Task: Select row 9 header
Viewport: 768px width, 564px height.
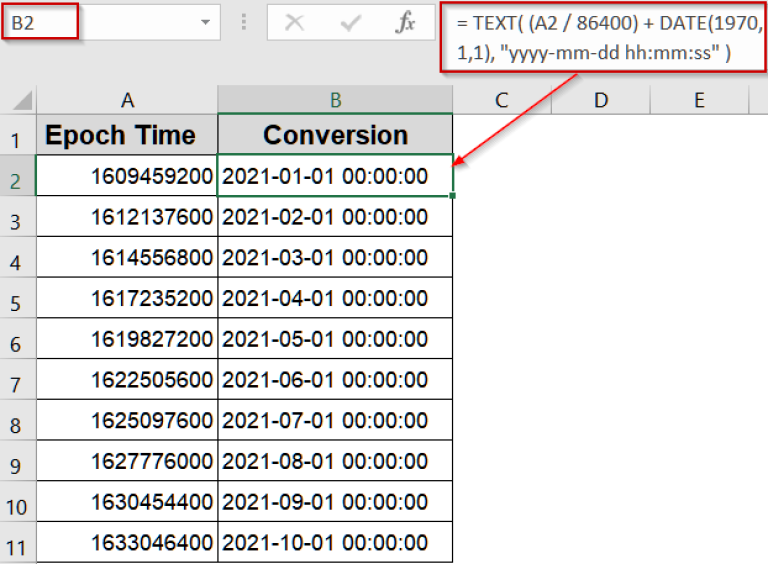Action: click(x=18, y=460)
